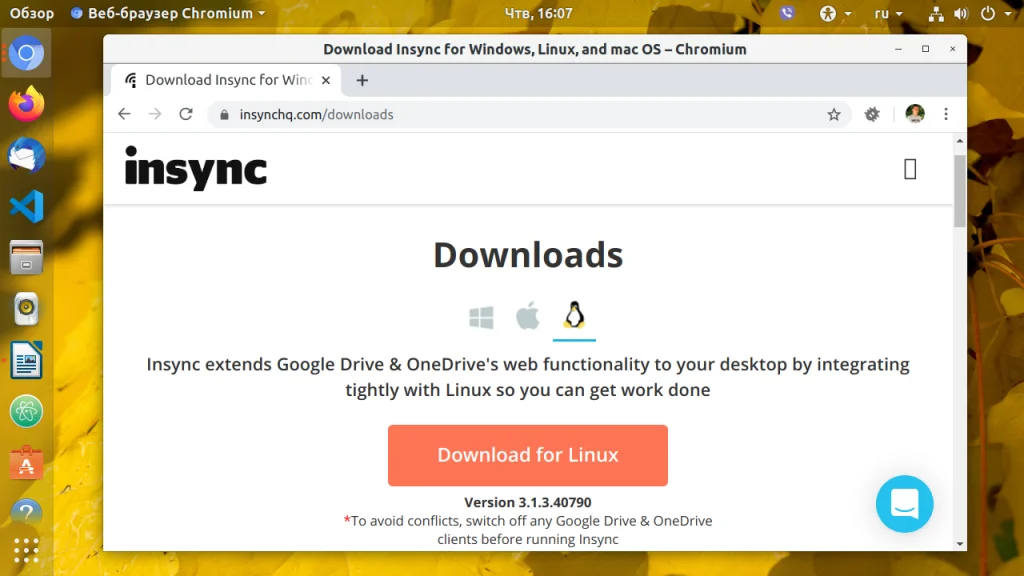Click the browser forward arrow
The image size is (1024, 576).
coord(155,114)
